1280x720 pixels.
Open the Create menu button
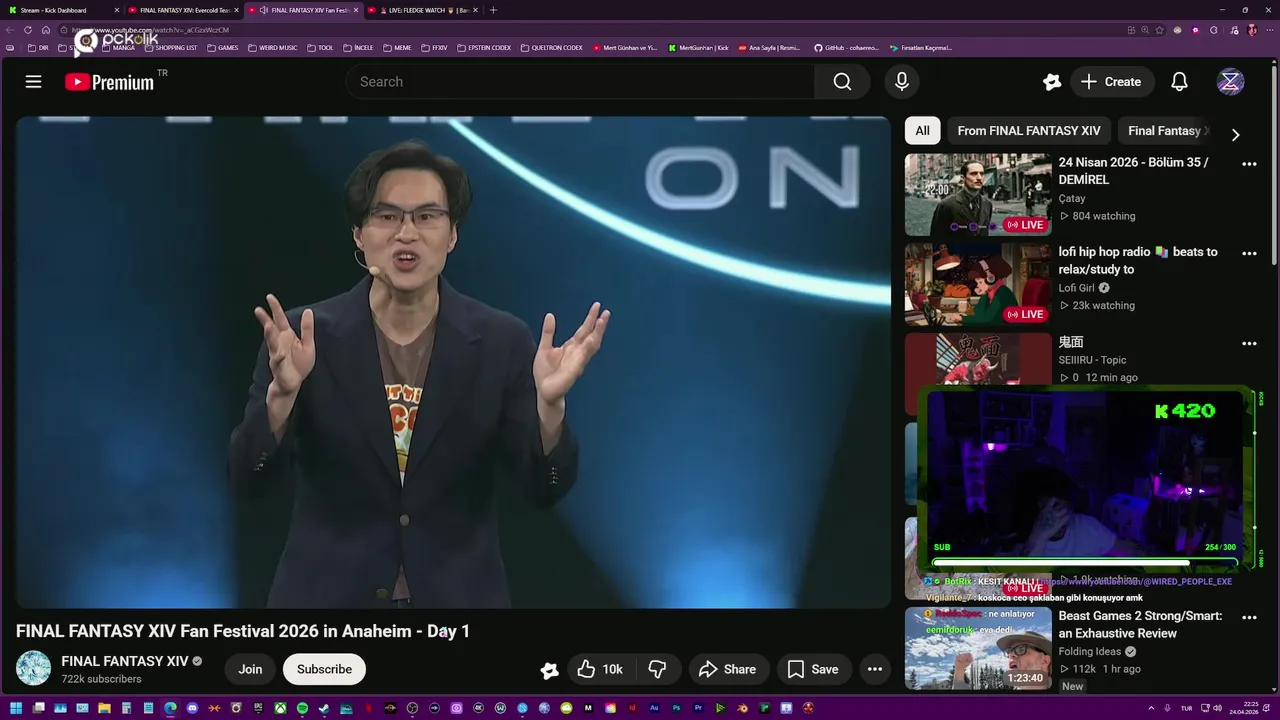pos(1111,82)
